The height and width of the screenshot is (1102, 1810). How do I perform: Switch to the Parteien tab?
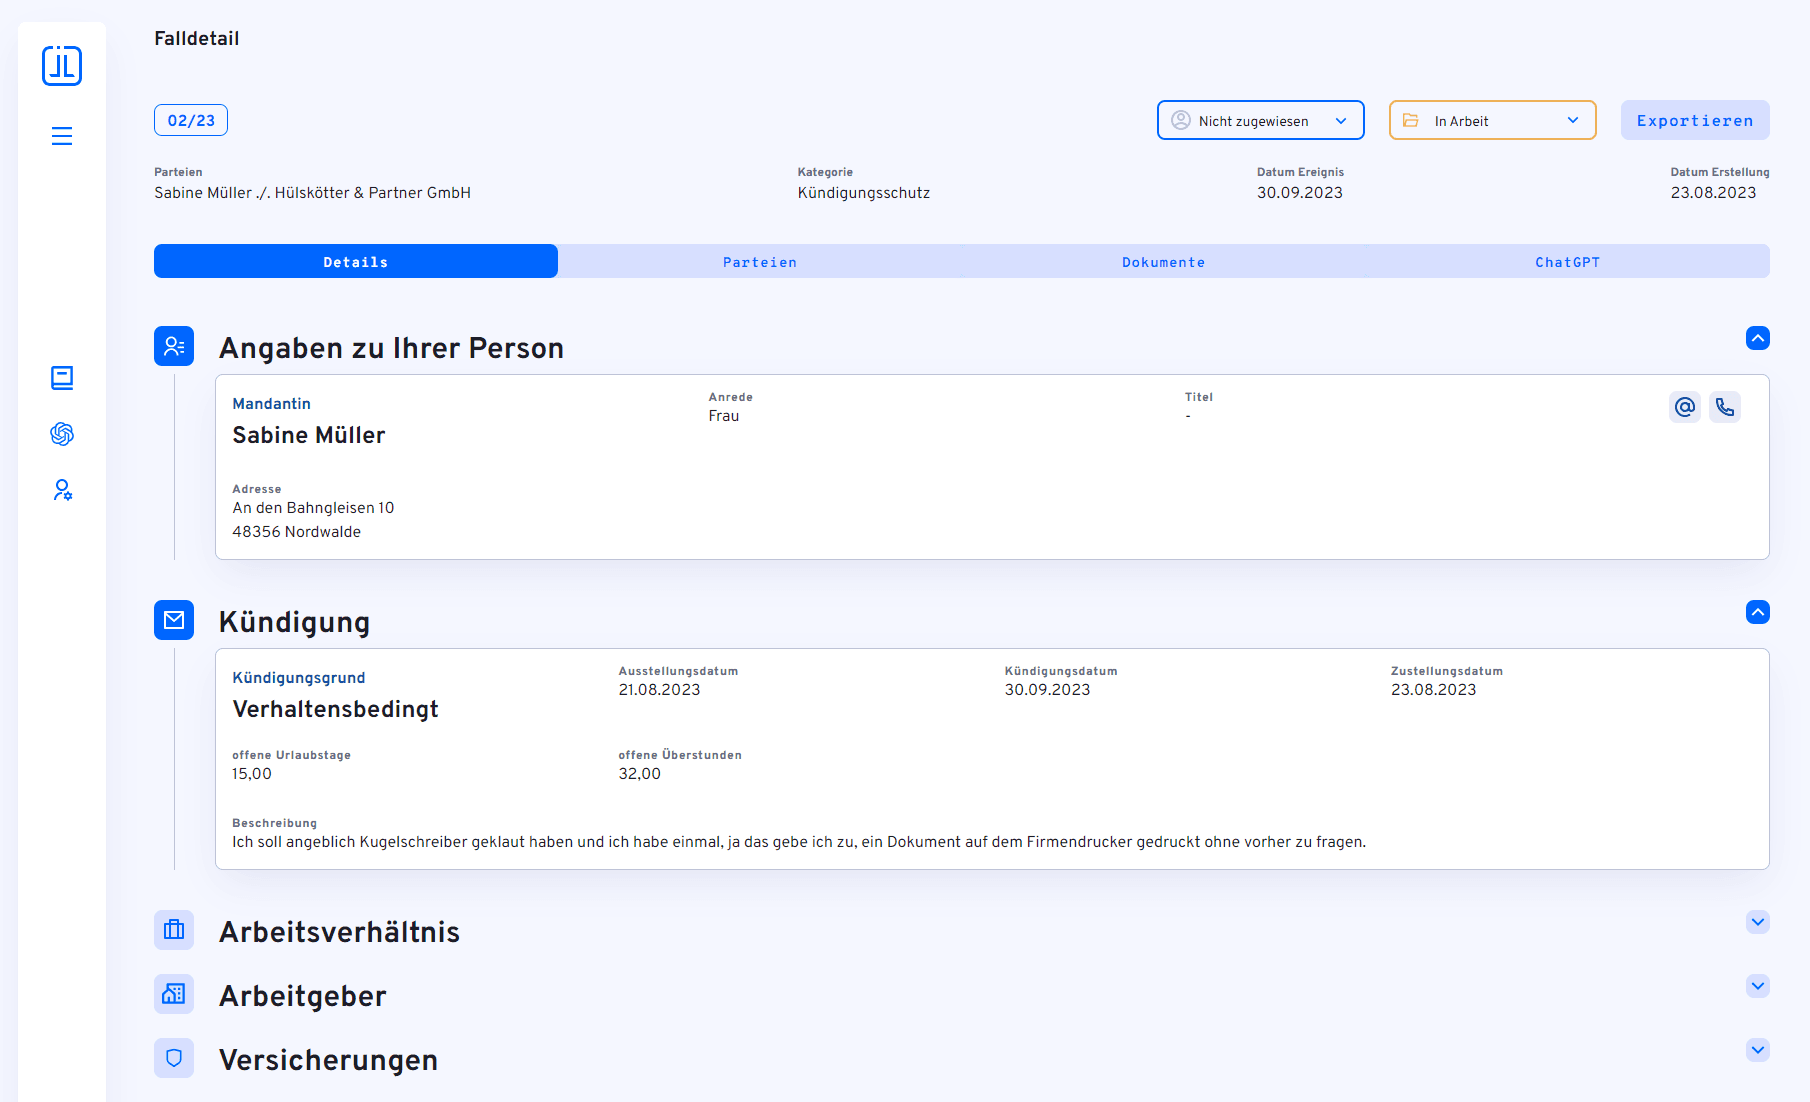coord(760,261)
